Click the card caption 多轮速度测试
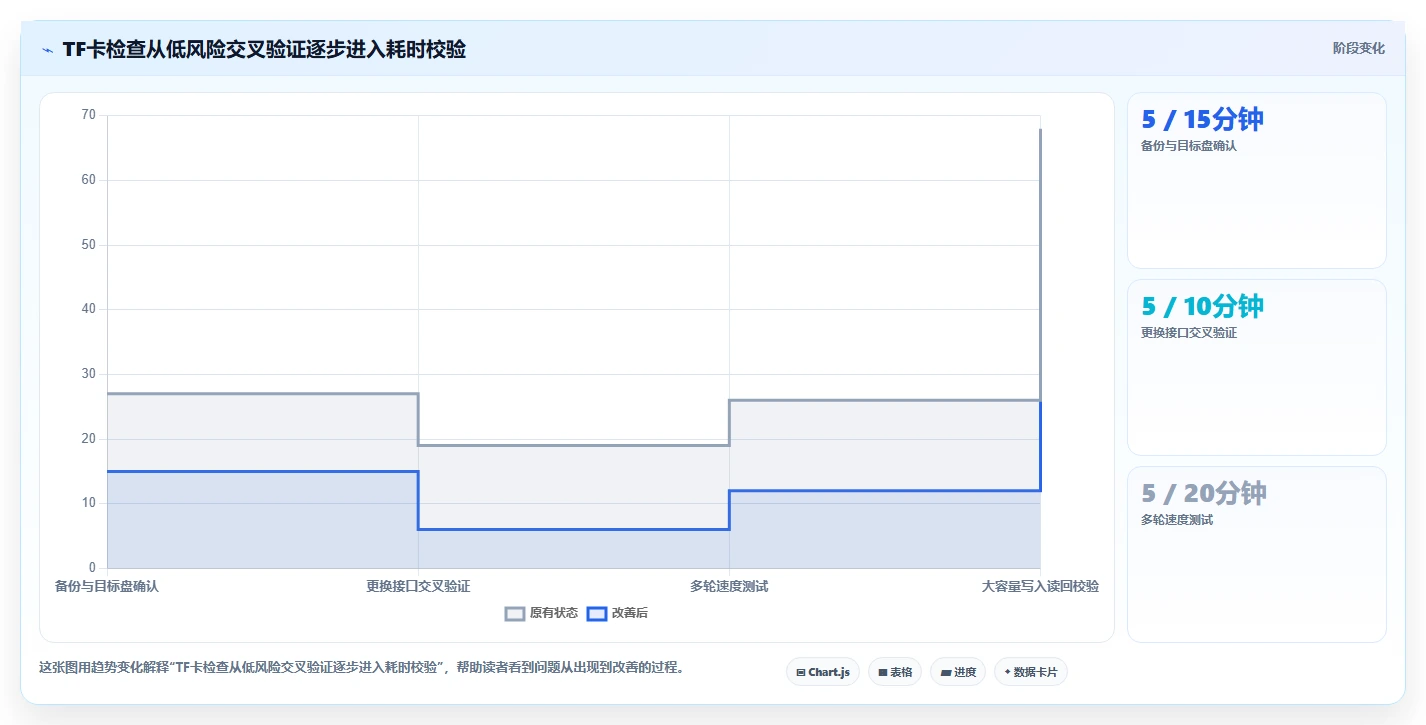 coord(1177,520)
